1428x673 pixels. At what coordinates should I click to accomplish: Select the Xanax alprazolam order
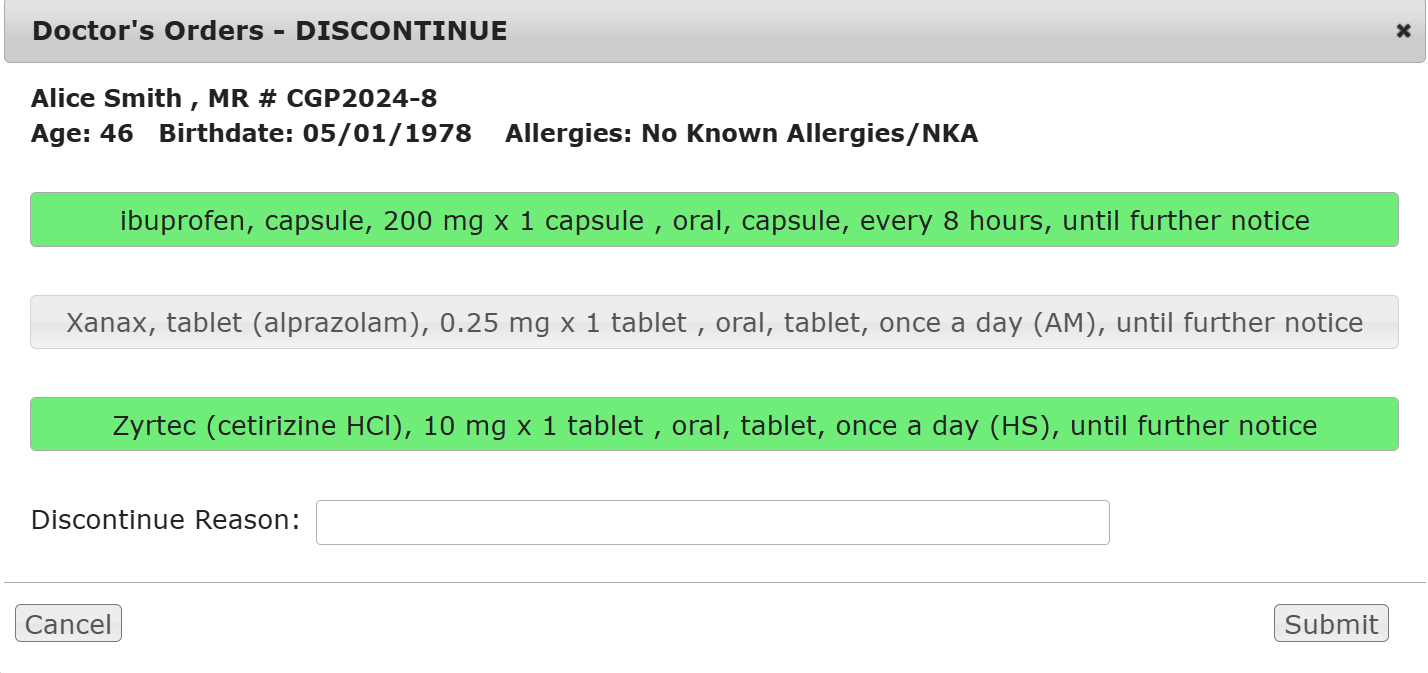point(714,323)
